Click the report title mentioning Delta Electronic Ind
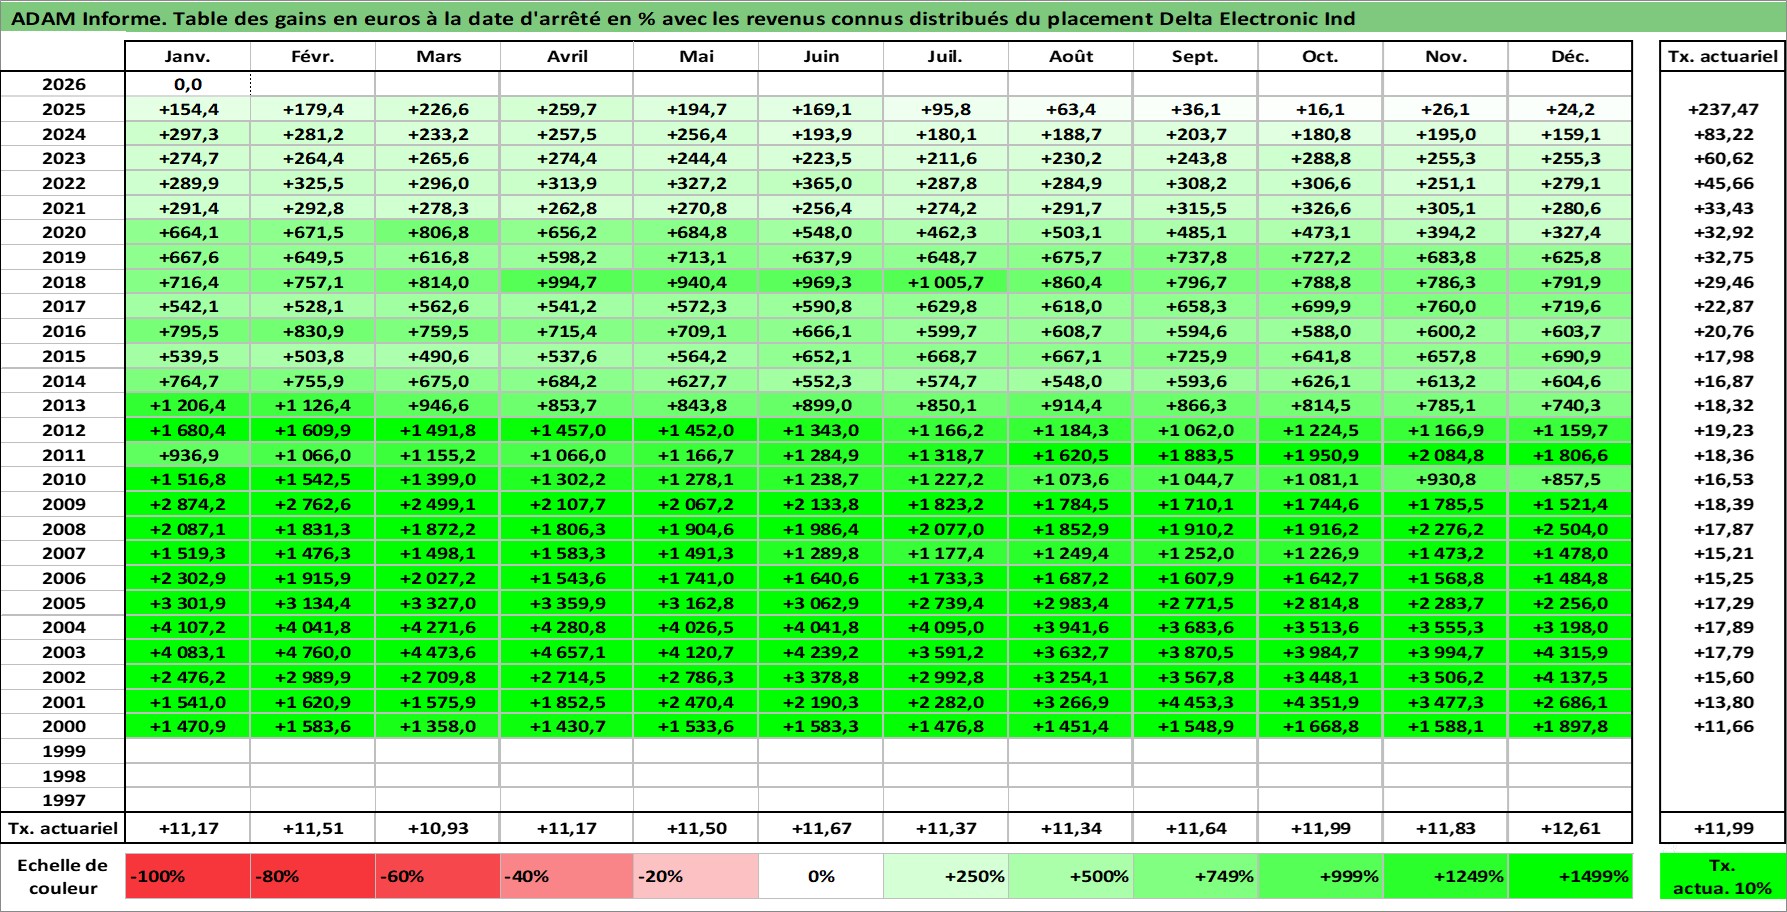Screen dimensions: 1787x912 683,18
